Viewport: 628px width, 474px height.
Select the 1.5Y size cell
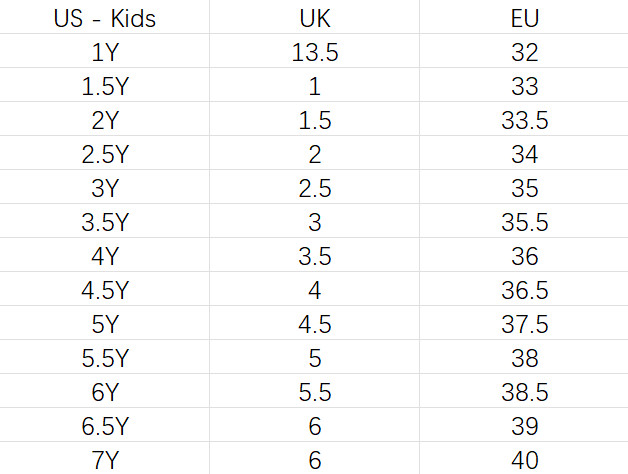point(105,86)
